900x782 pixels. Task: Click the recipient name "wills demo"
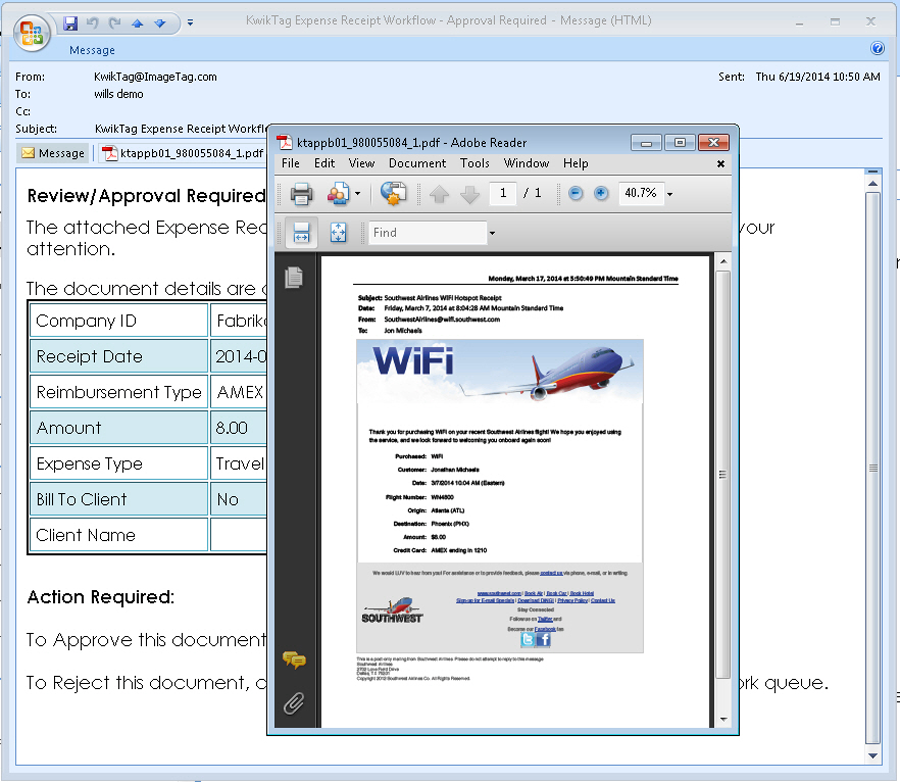(x=119, y=94)
